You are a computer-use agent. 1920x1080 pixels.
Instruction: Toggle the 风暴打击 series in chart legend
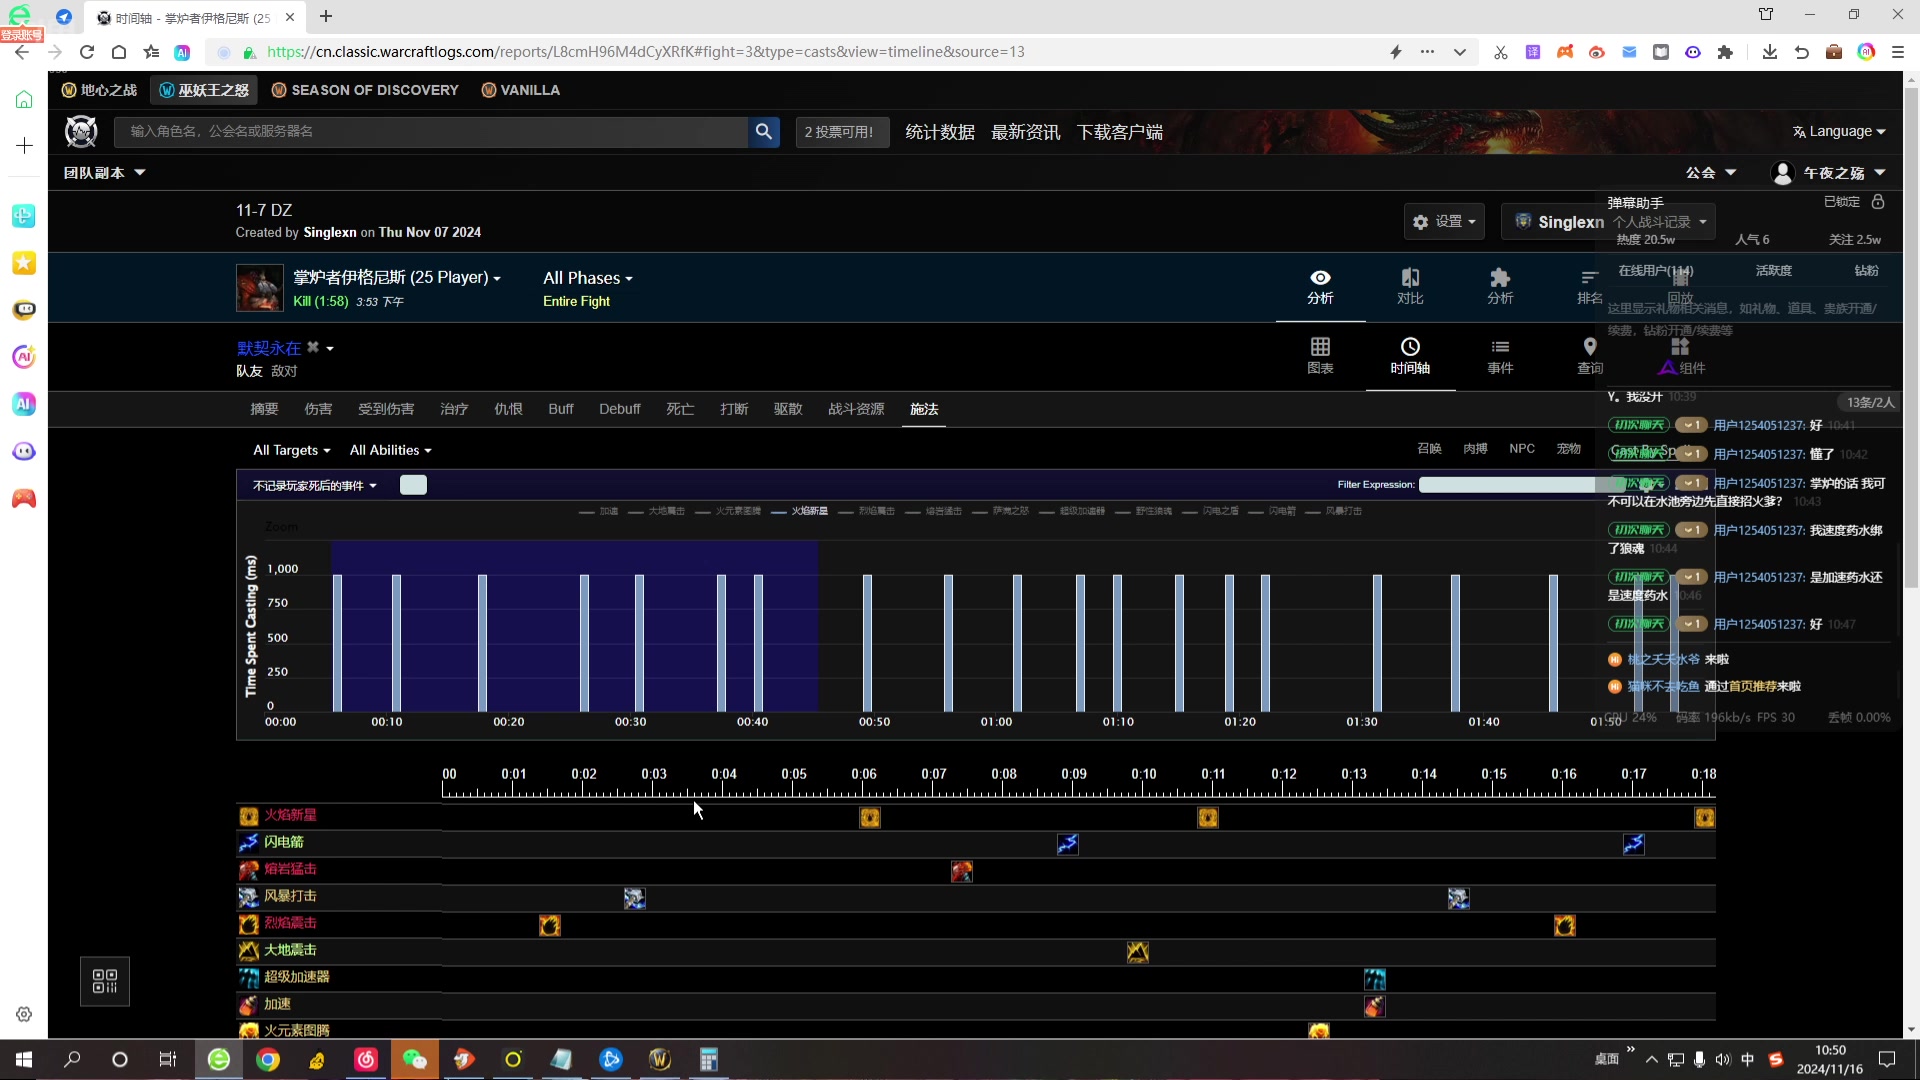(1334, 511)
